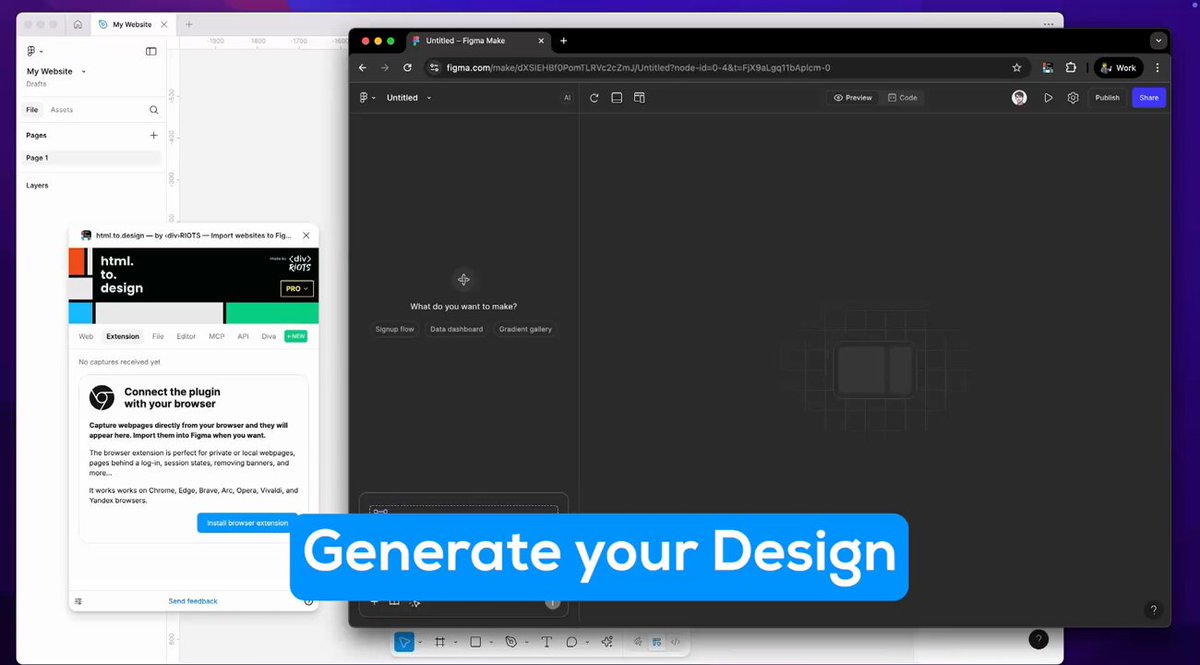This screenshot has height=665, width=1200.
Task: Select the Assets tab in left panel
Action: pos(62,110)
